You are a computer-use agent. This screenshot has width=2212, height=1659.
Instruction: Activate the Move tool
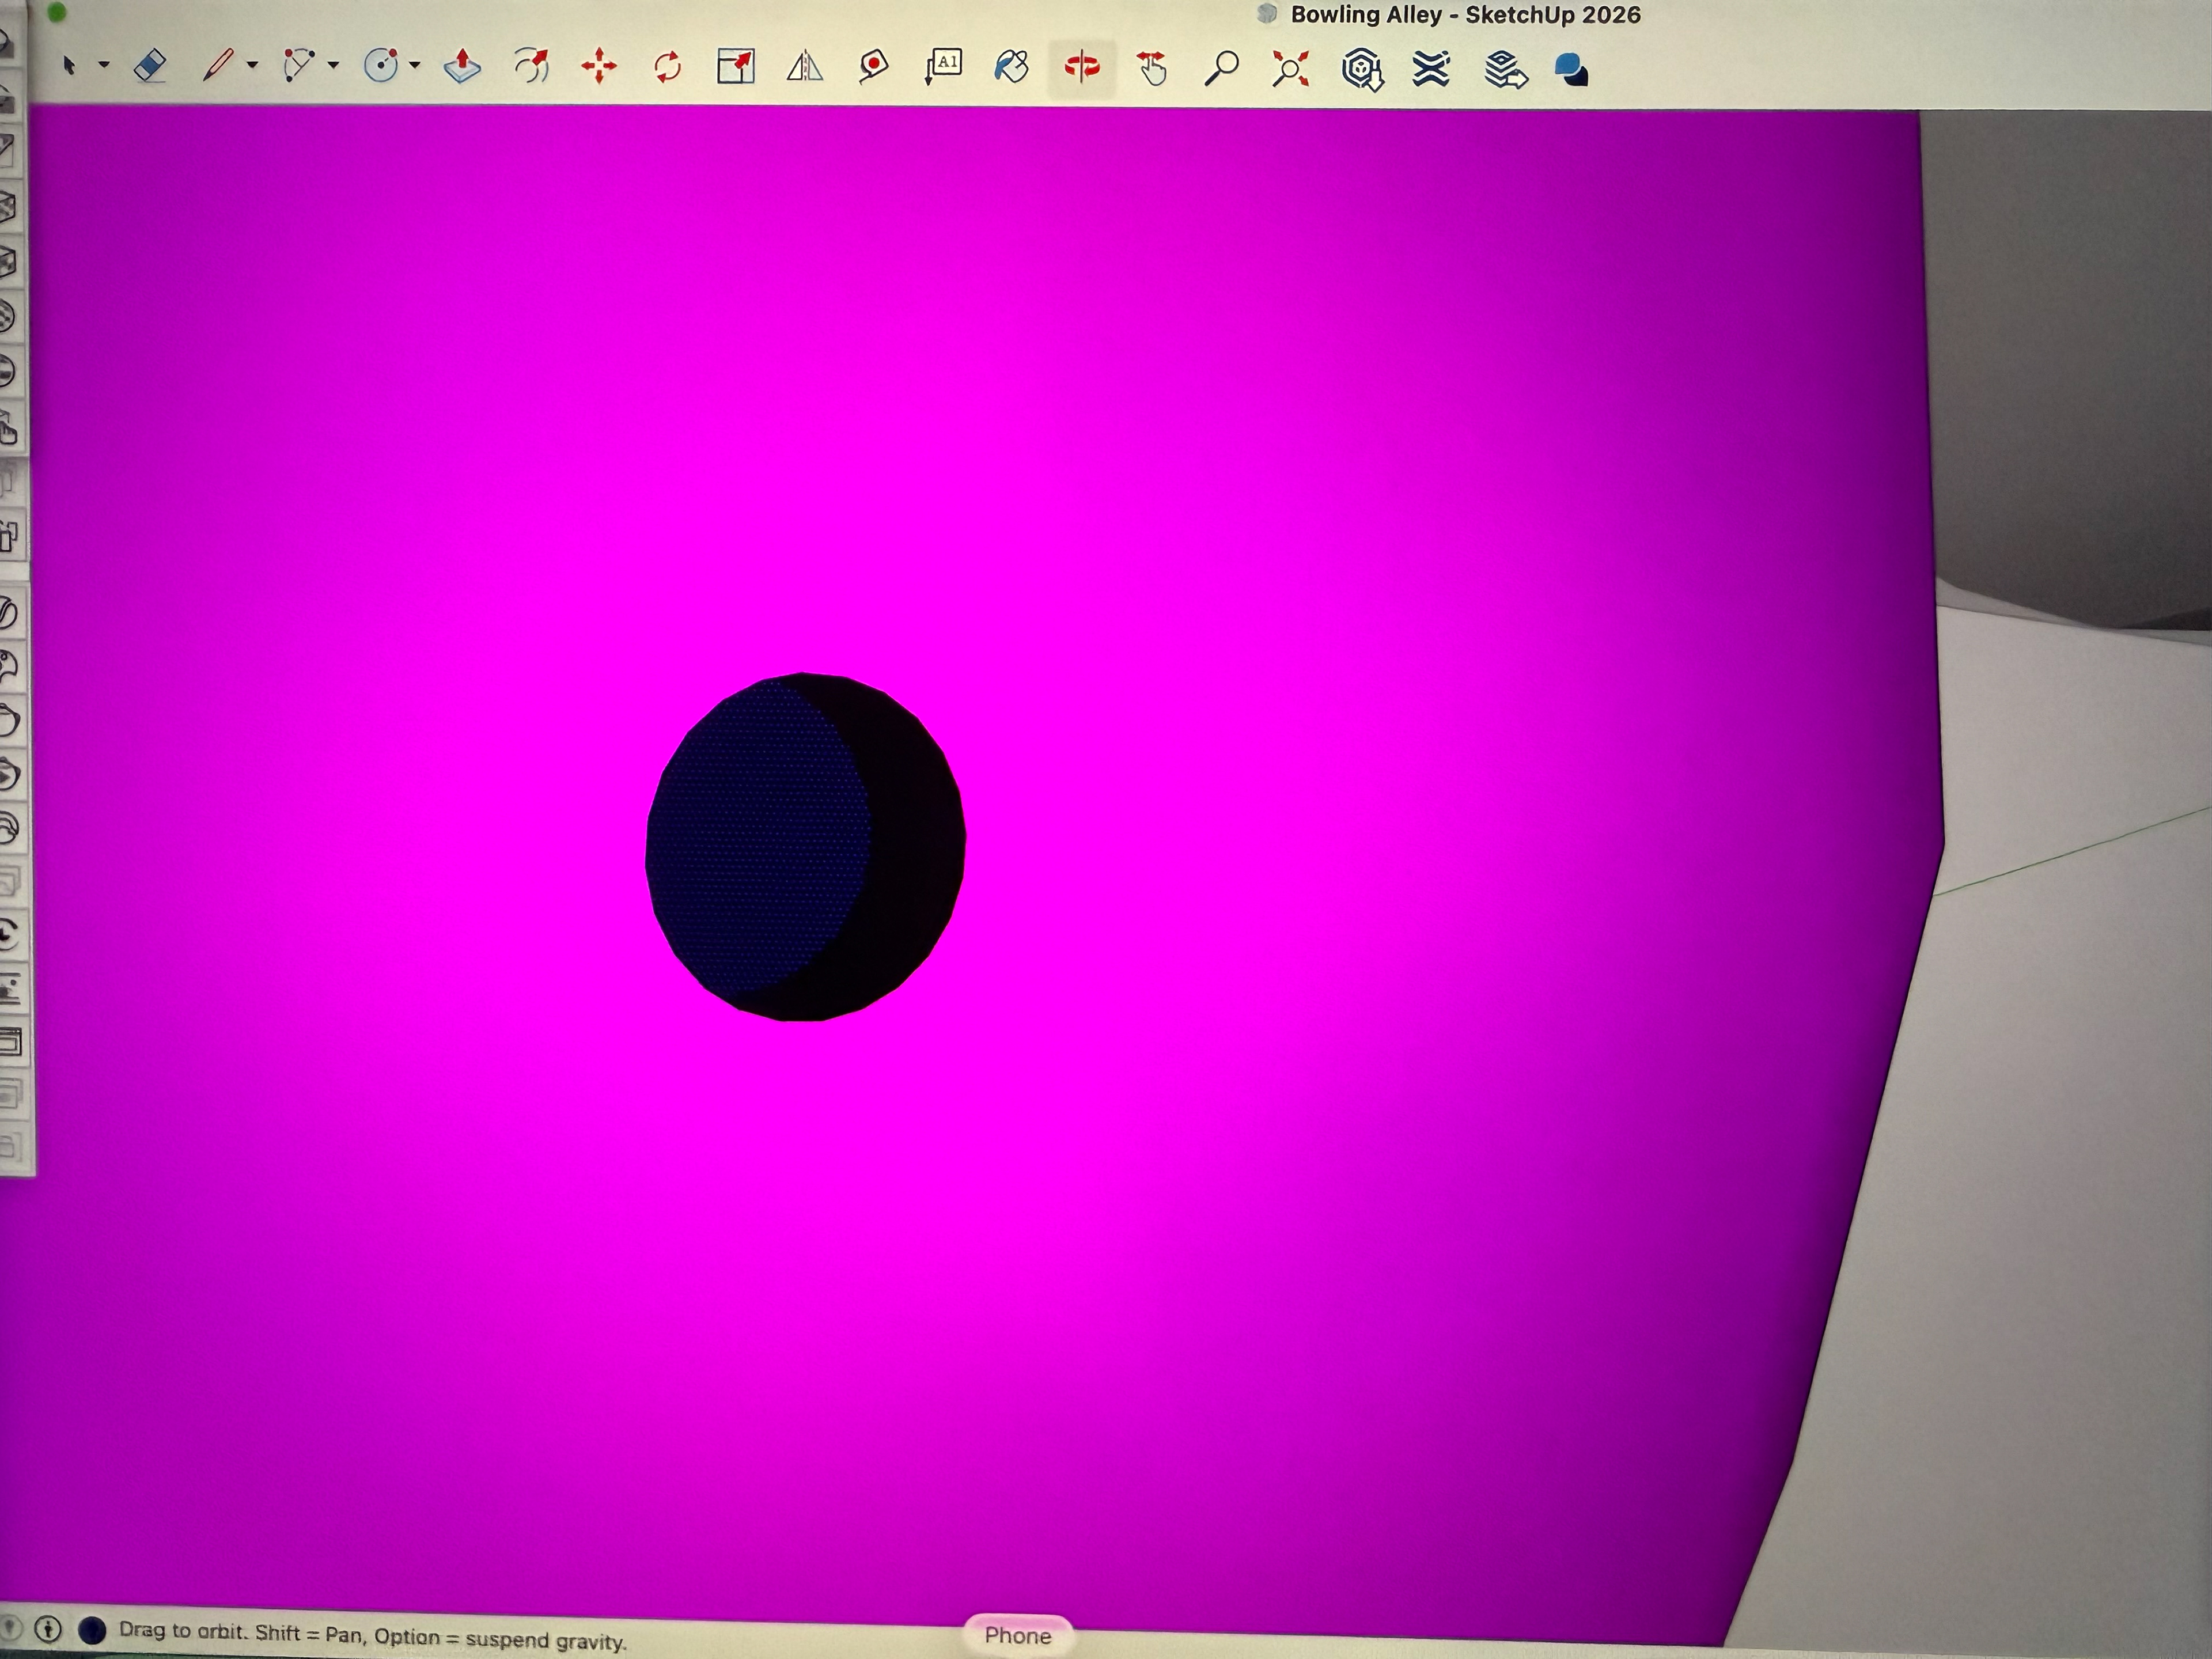[599, 67]
